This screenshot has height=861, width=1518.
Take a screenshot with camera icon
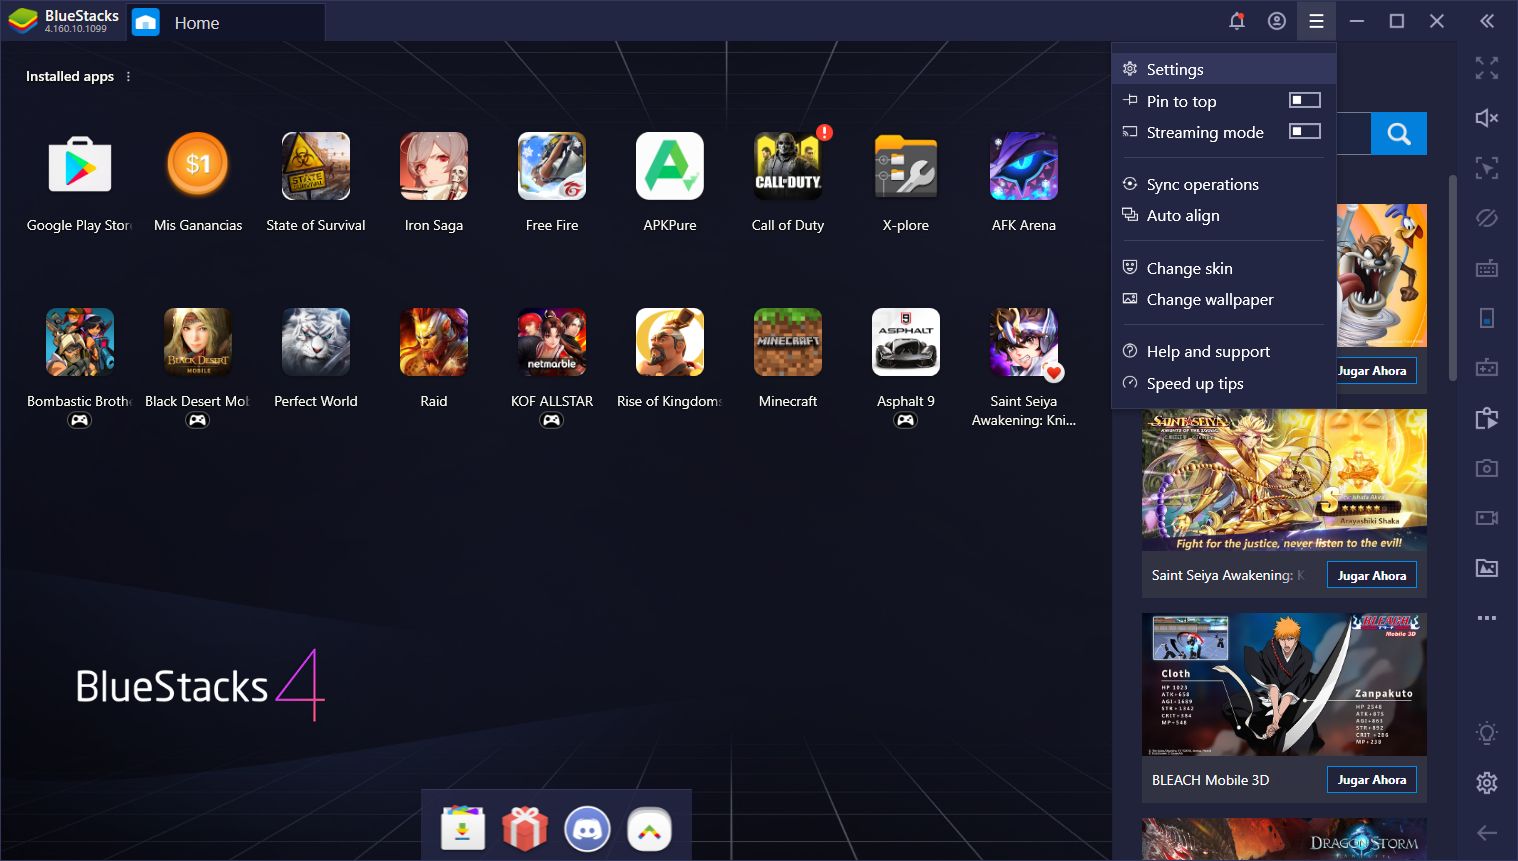click(x=1487, y=468)
